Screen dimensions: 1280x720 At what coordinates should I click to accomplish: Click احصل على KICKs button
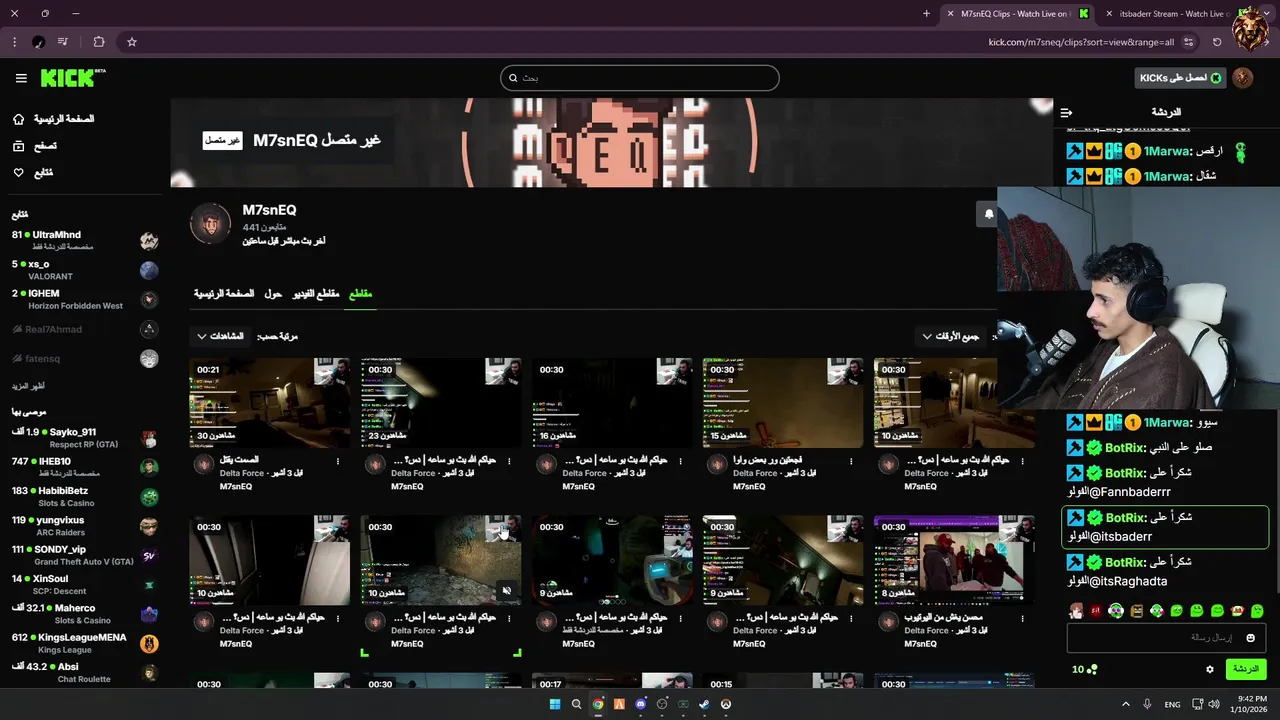click(1180, 78)
